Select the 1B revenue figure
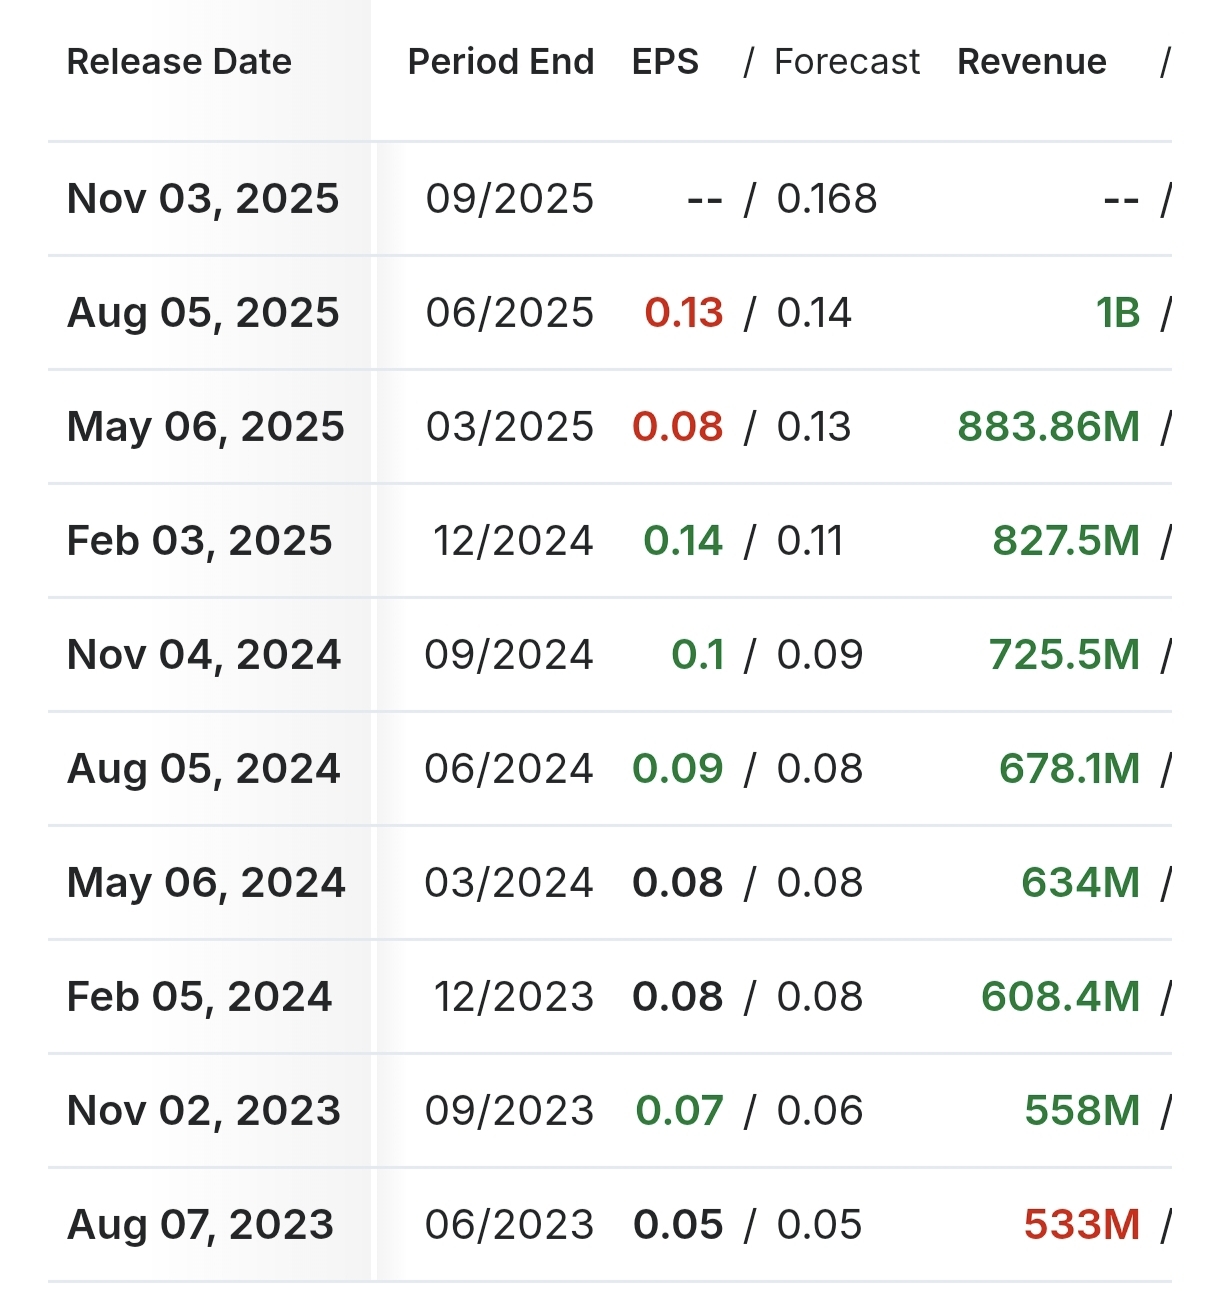 pos(1117,313)
